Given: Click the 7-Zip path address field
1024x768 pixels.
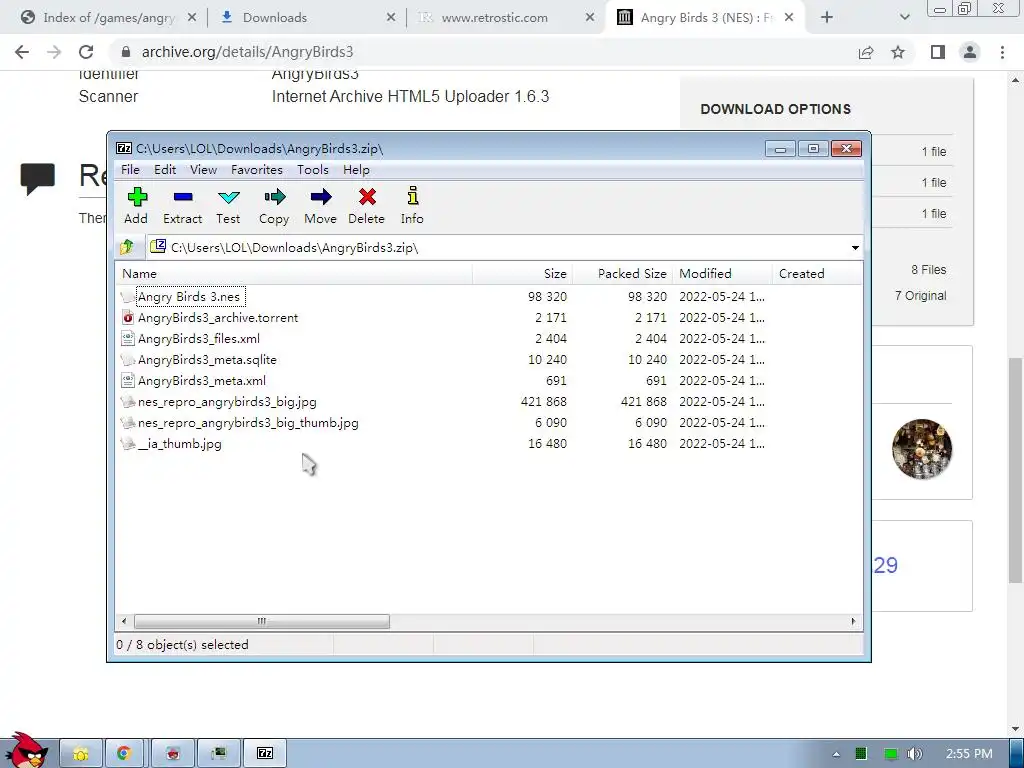Looking at the screenshot, I should [496, 248].
